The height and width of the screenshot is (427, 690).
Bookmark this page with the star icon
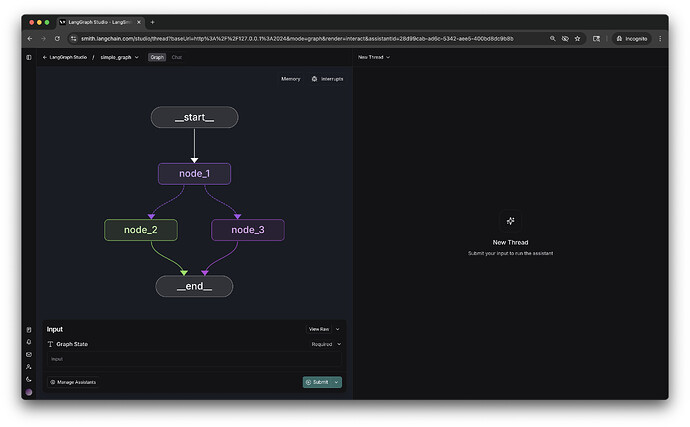pyautogui.click(x=578, y=38)
